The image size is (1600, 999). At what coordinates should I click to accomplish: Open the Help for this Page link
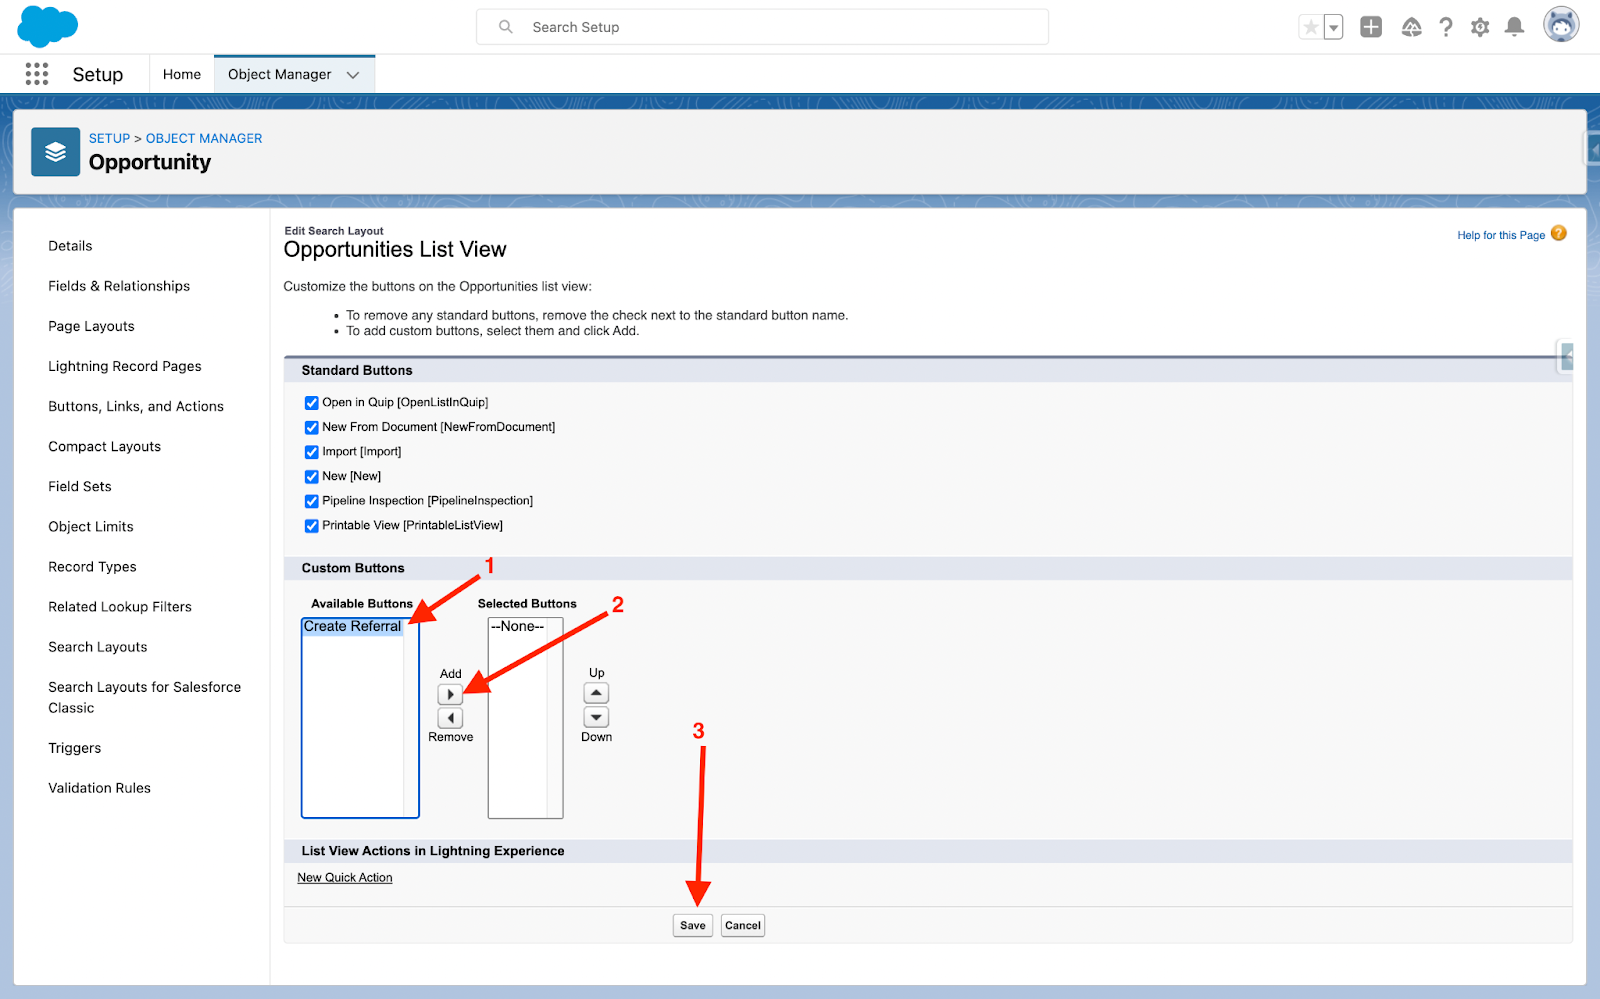pyautogui.click(x=1501, y=235)
